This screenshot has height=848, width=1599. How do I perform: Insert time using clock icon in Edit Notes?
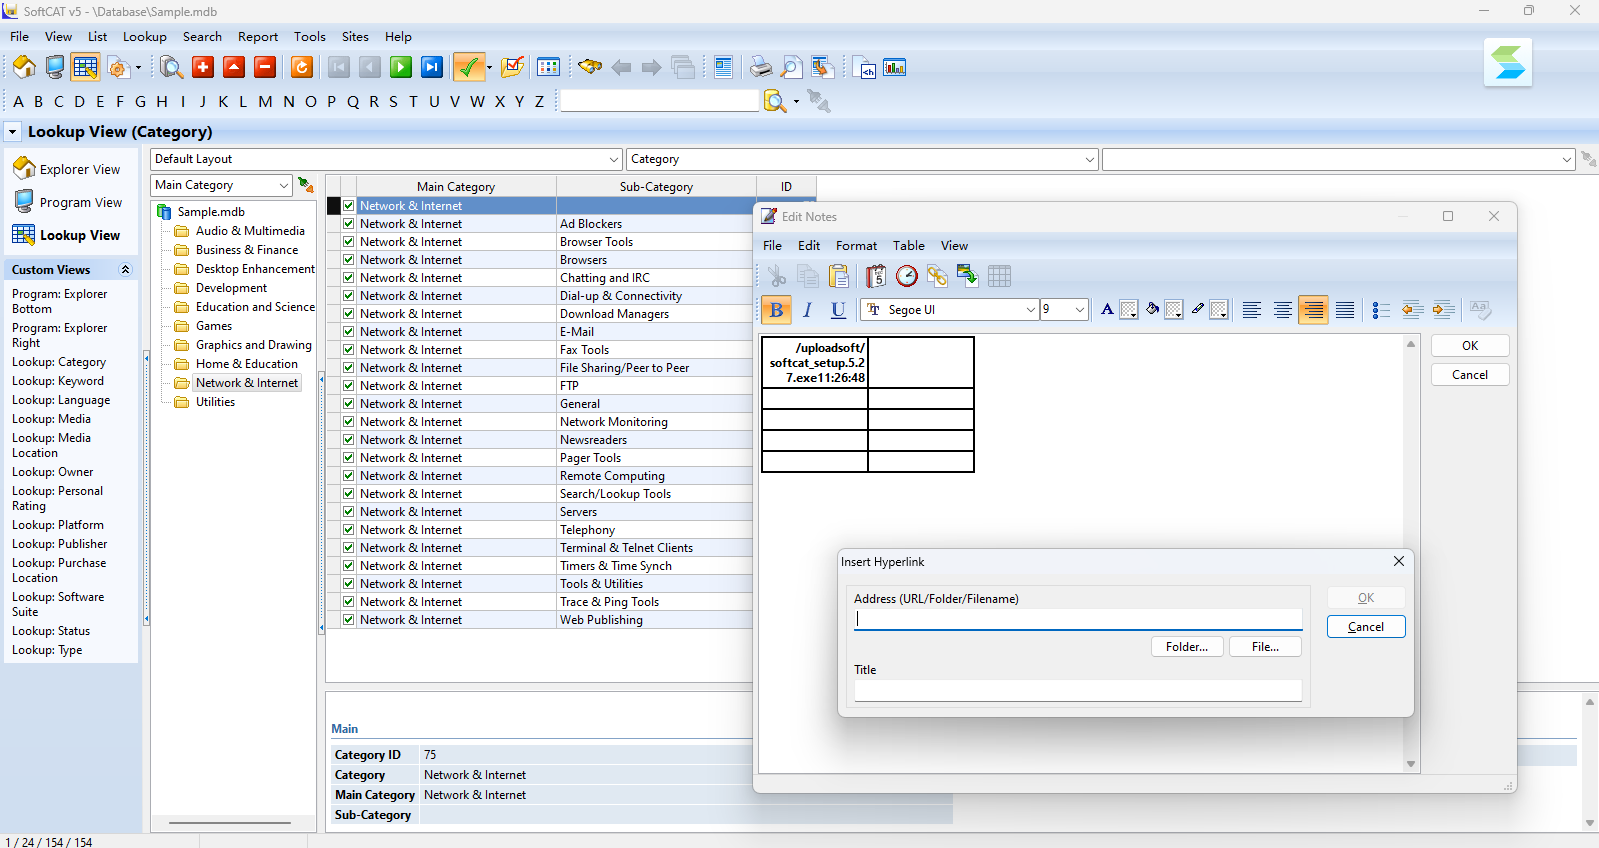point(907,276)
